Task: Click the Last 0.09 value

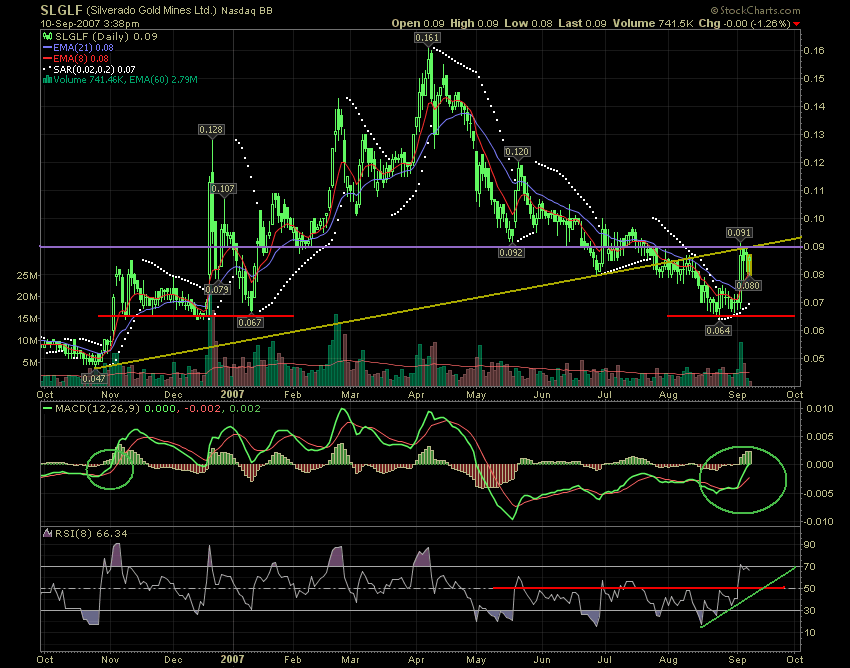Action: point(582,23)
